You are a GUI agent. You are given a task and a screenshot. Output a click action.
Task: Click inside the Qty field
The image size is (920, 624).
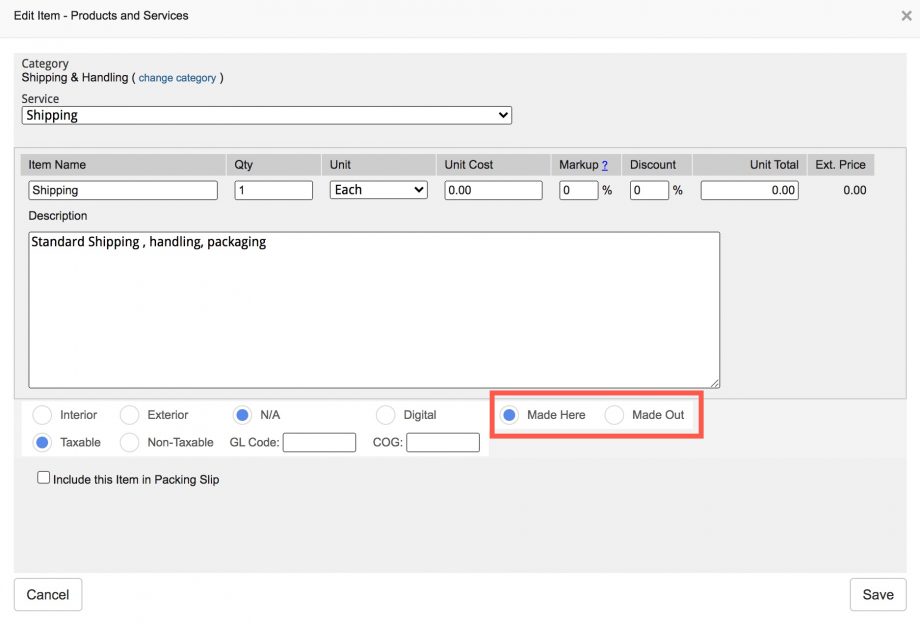[273, 190]
